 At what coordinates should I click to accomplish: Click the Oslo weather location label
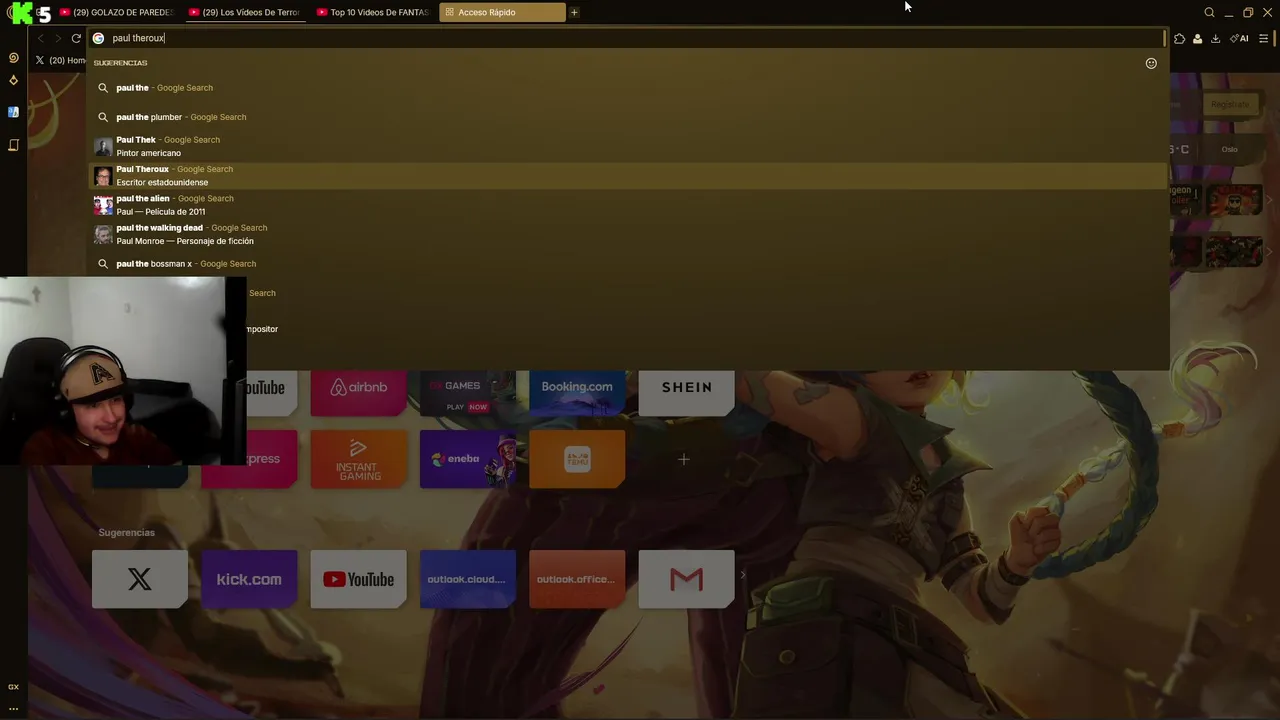(1229, 149)
